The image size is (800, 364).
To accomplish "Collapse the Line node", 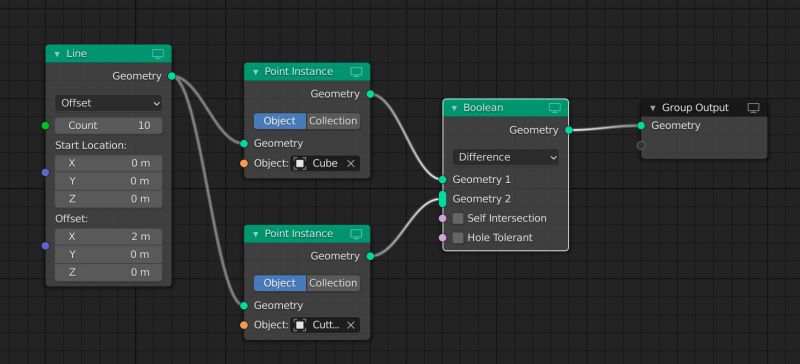I will [x=57, y=54].
